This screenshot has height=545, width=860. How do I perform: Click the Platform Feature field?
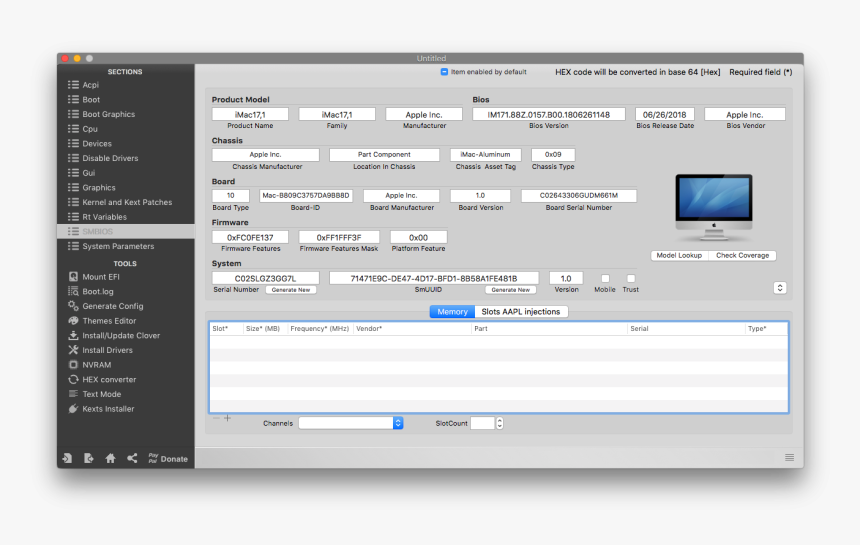(418, 237)
